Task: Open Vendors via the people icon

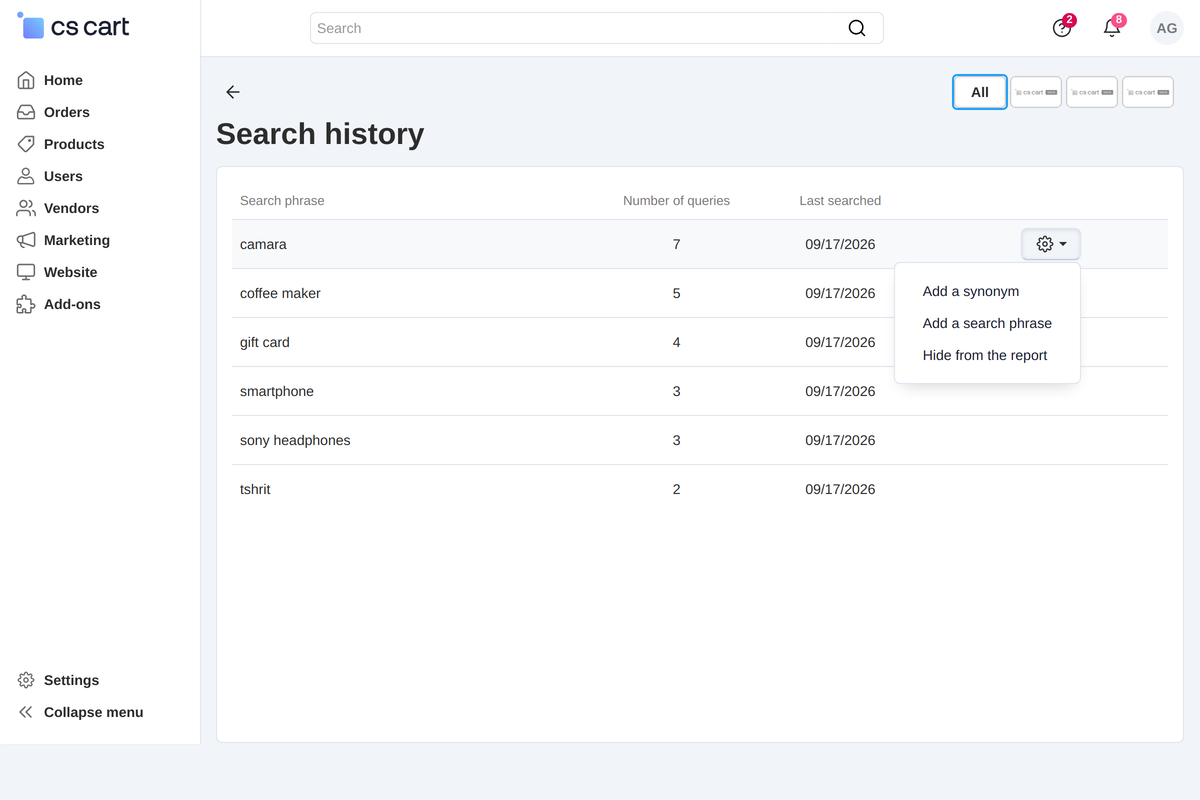Action: point(26,208)
